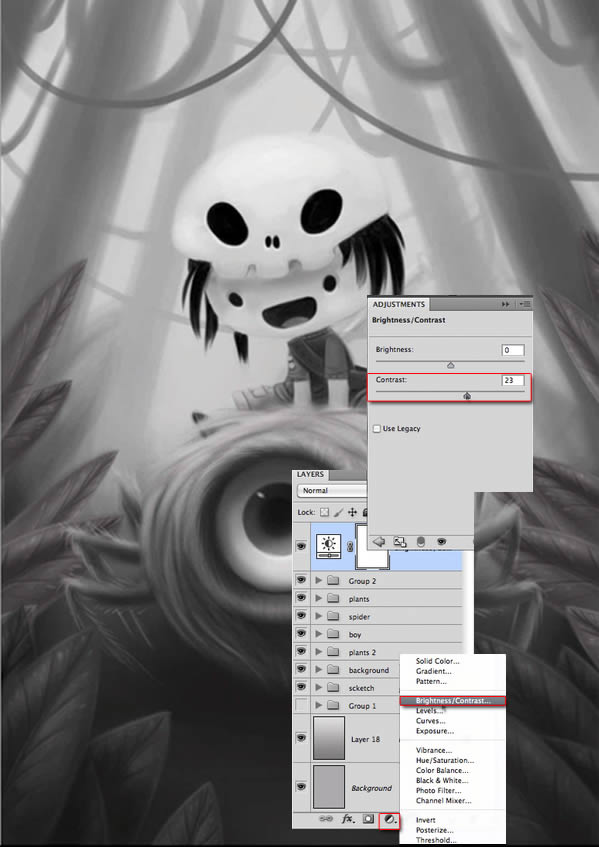Image resolution: width=599 pixels, height=847 pixels.
Task: Choose Brightness/Contrast from the adjustment menu
Action: tap(453, 701)
